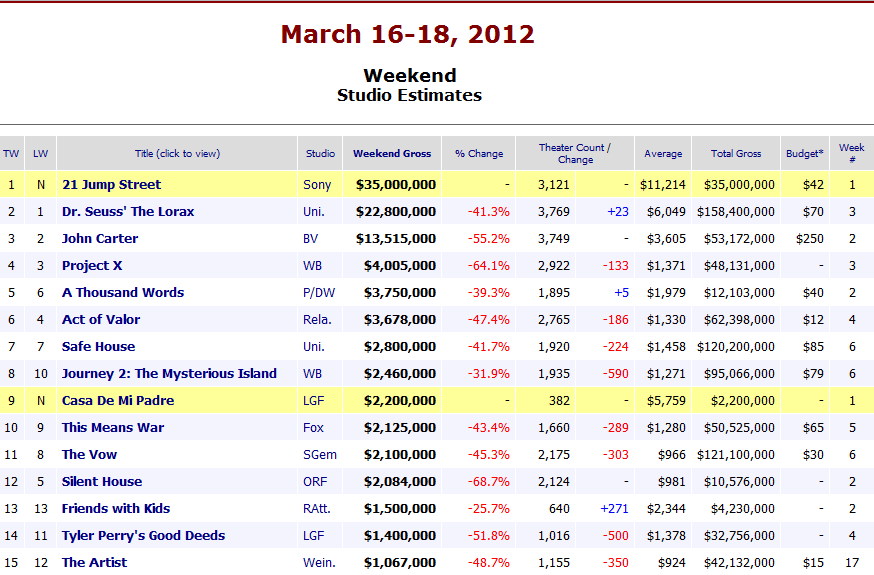This screenshot has height=575, width=874.
Task: Open A Thousand Words movie page
Action: point(123,293)
